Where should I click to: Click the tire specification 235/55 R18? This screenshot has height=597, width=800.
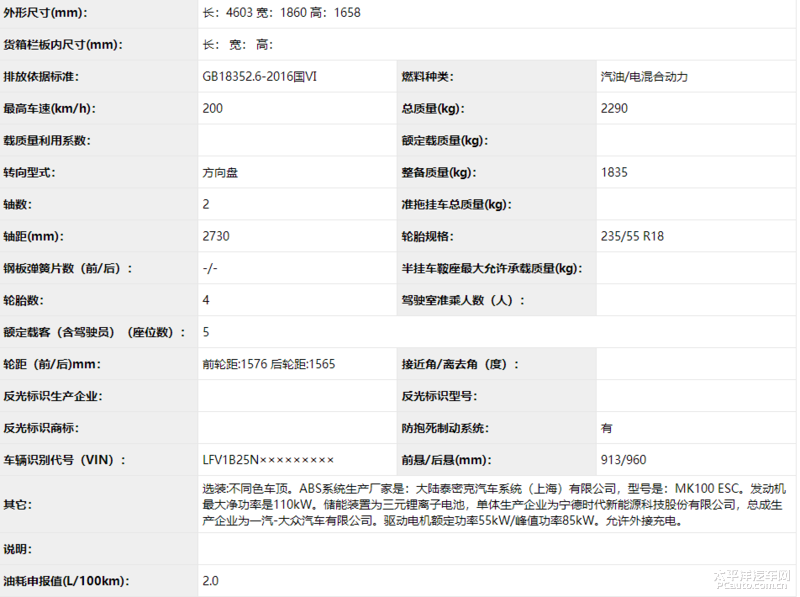tap(632, 236)
